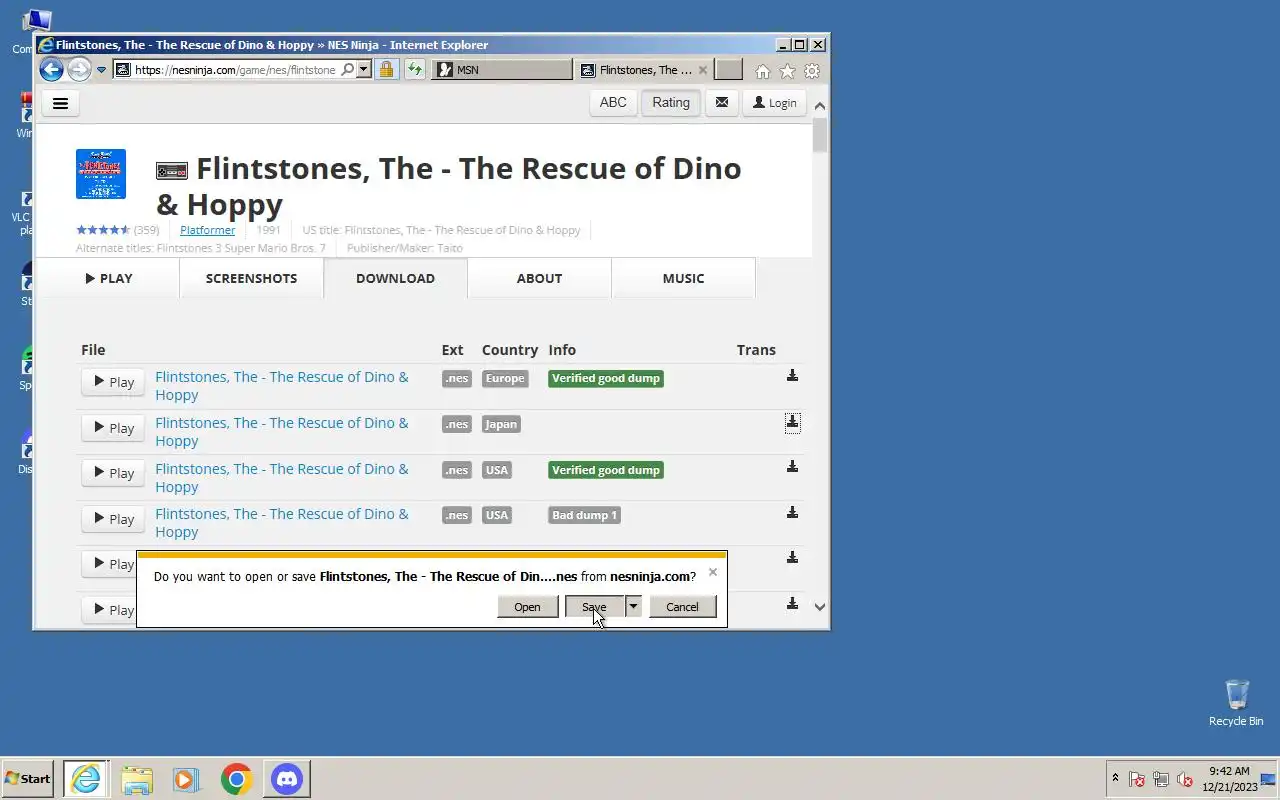Switch to the PLAY tab
The height and width of the screenshot is (800, 1280).
[108, 278]
